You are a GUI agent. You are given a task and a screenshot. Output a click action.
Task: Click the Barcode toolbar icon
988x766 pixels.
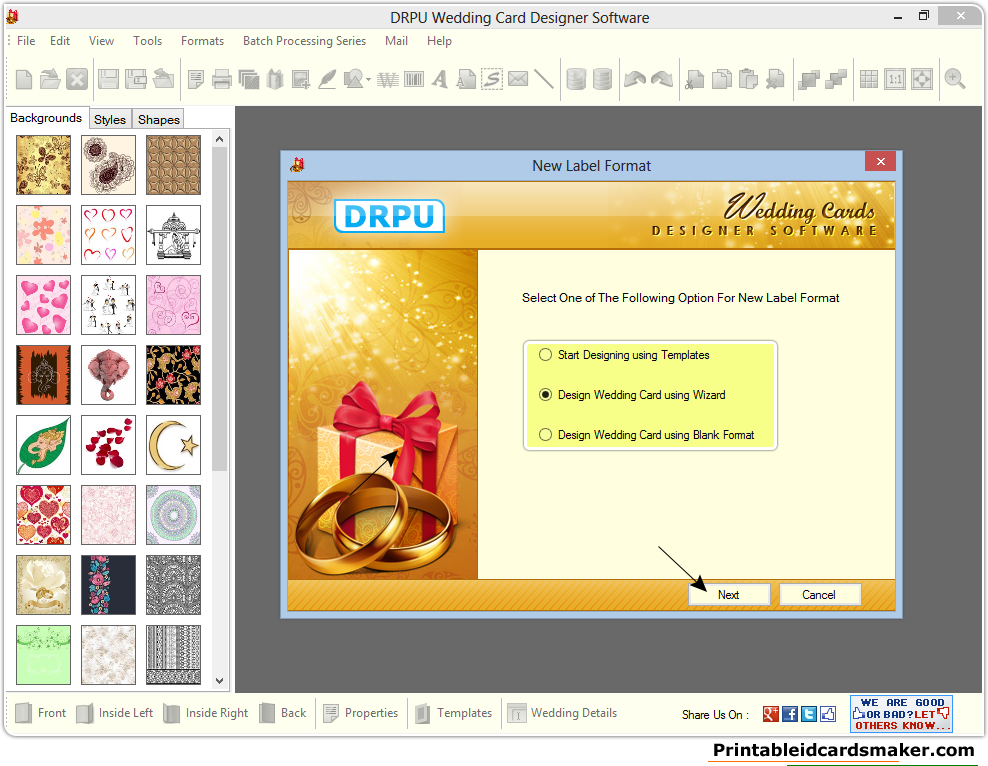click(x=414, y=79)
